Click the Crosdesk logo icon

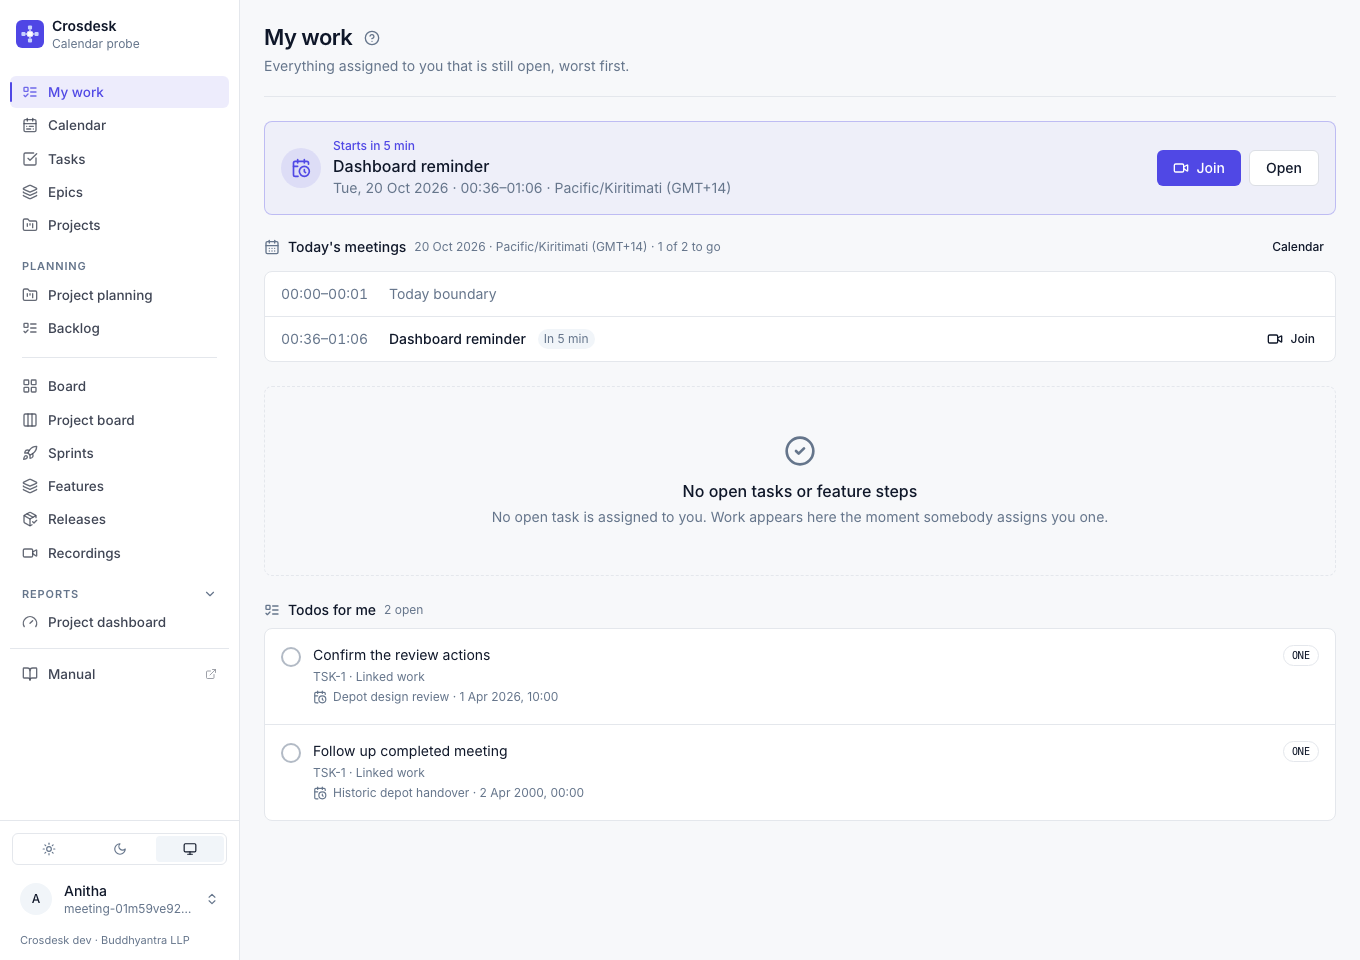coord(30,34)
